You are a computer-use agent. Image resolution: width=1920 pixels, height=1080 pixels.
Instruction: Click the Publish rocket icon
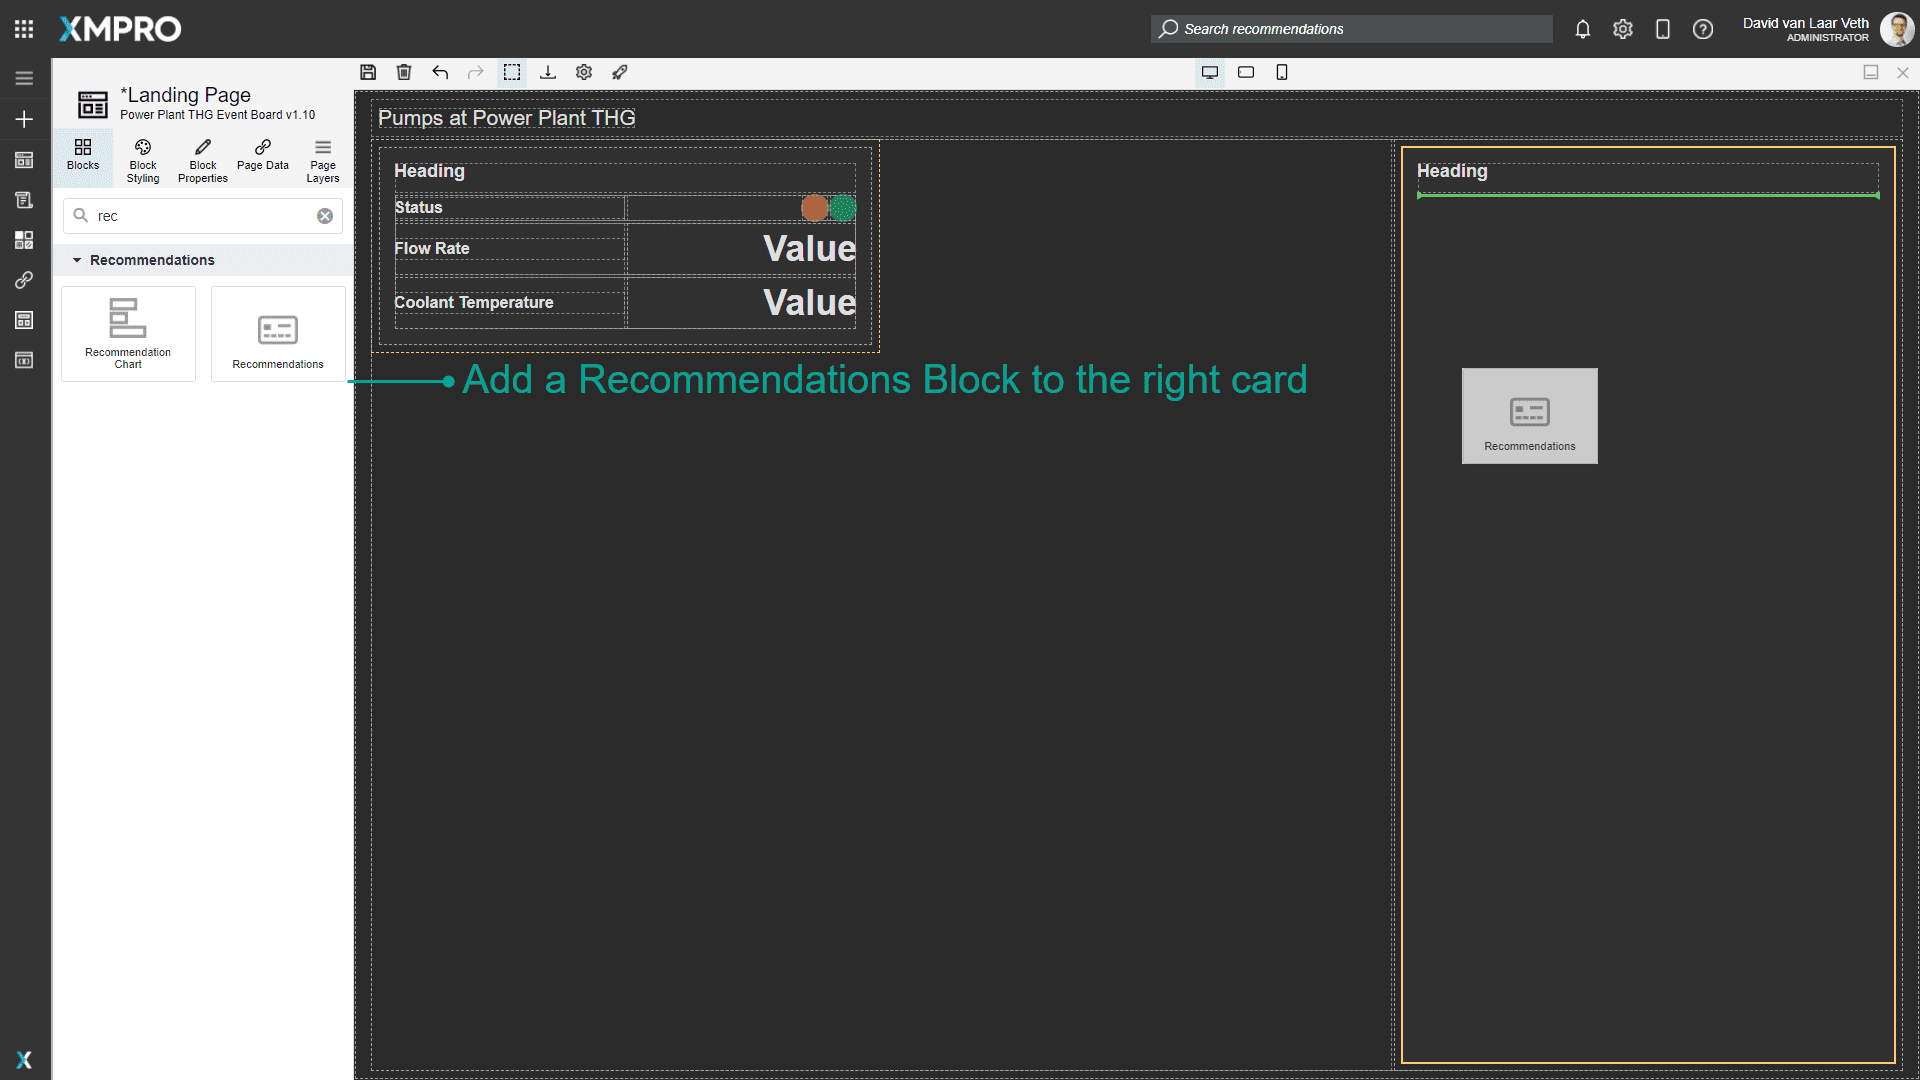click(620, 72)
